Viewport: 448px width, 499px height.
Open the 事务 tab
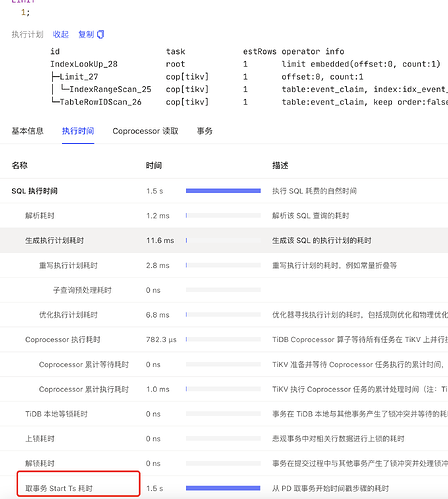(205, 131)
